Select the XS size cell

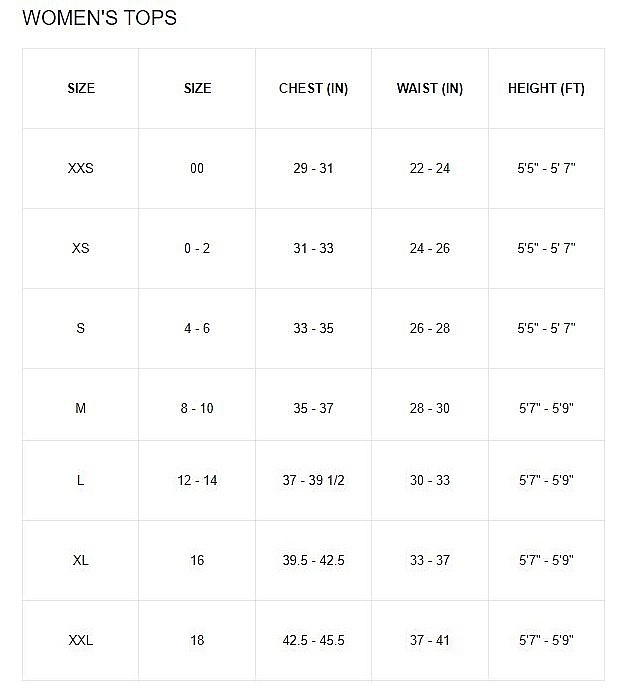tap(81, 248)
